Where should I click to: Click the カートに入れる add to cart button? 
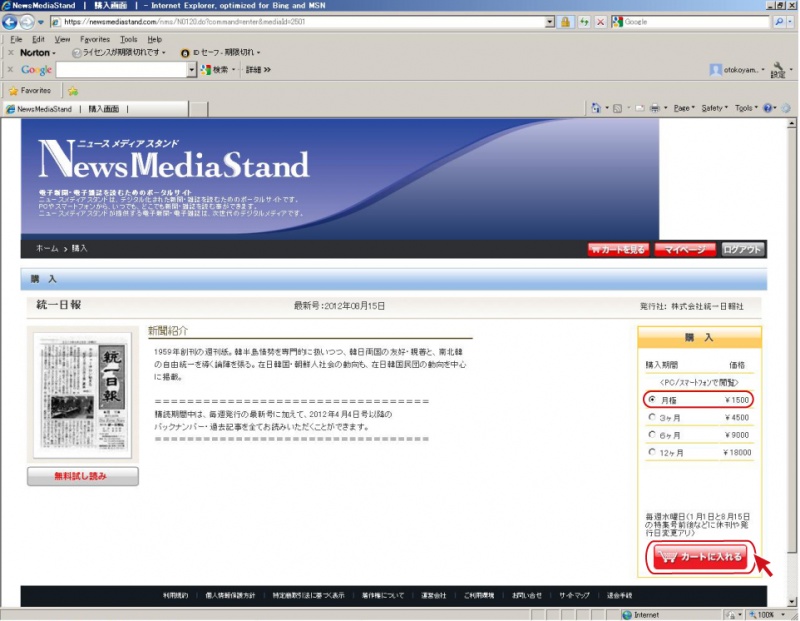700,557
